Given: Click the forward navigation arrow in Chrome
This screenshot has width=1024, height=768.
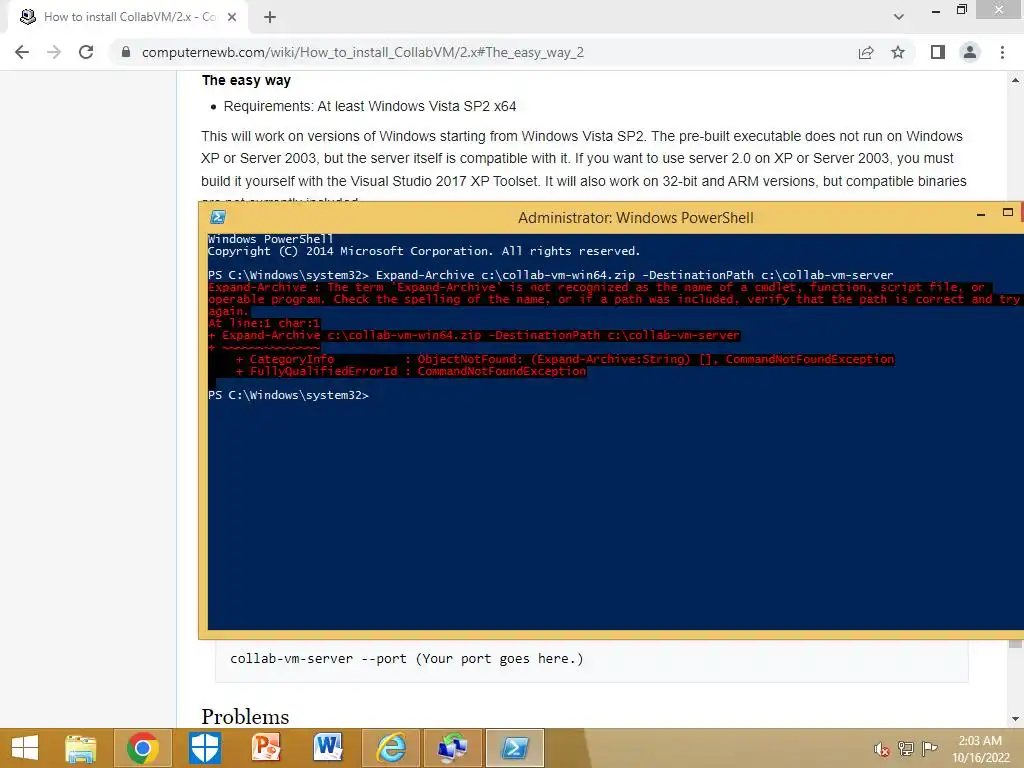Looking at the screenshot, I should 54,52.
